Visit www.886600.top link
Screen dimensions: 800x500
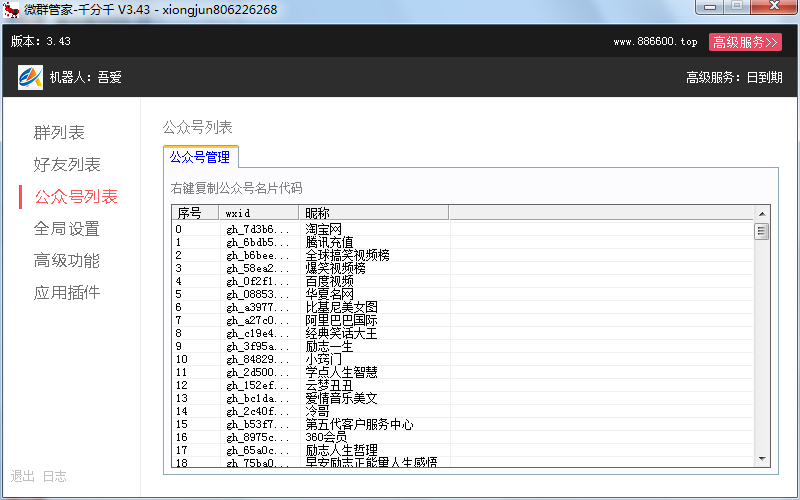tap(655, 42)
